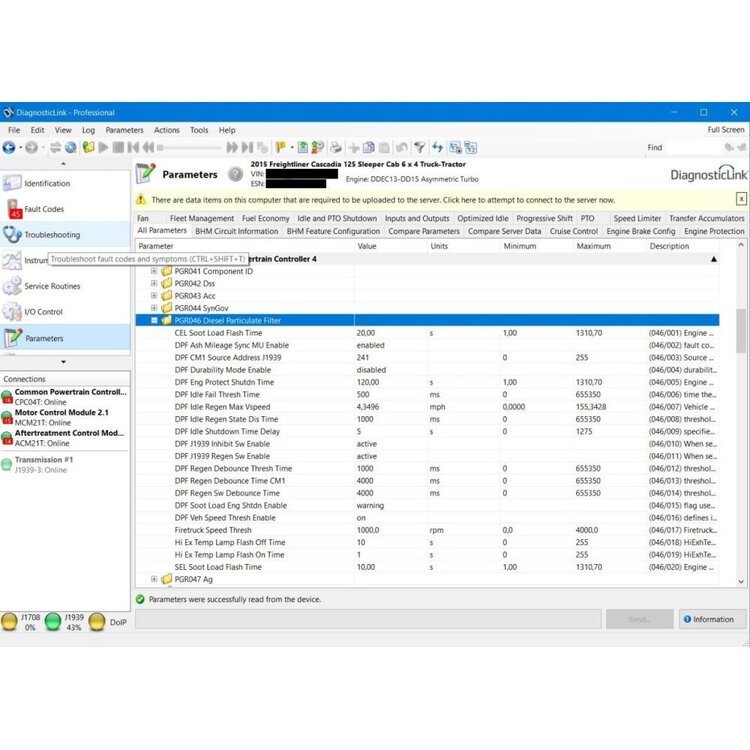Select the Cruise Control tab
This screenshot has height=750, width=750.
point(573,231)
